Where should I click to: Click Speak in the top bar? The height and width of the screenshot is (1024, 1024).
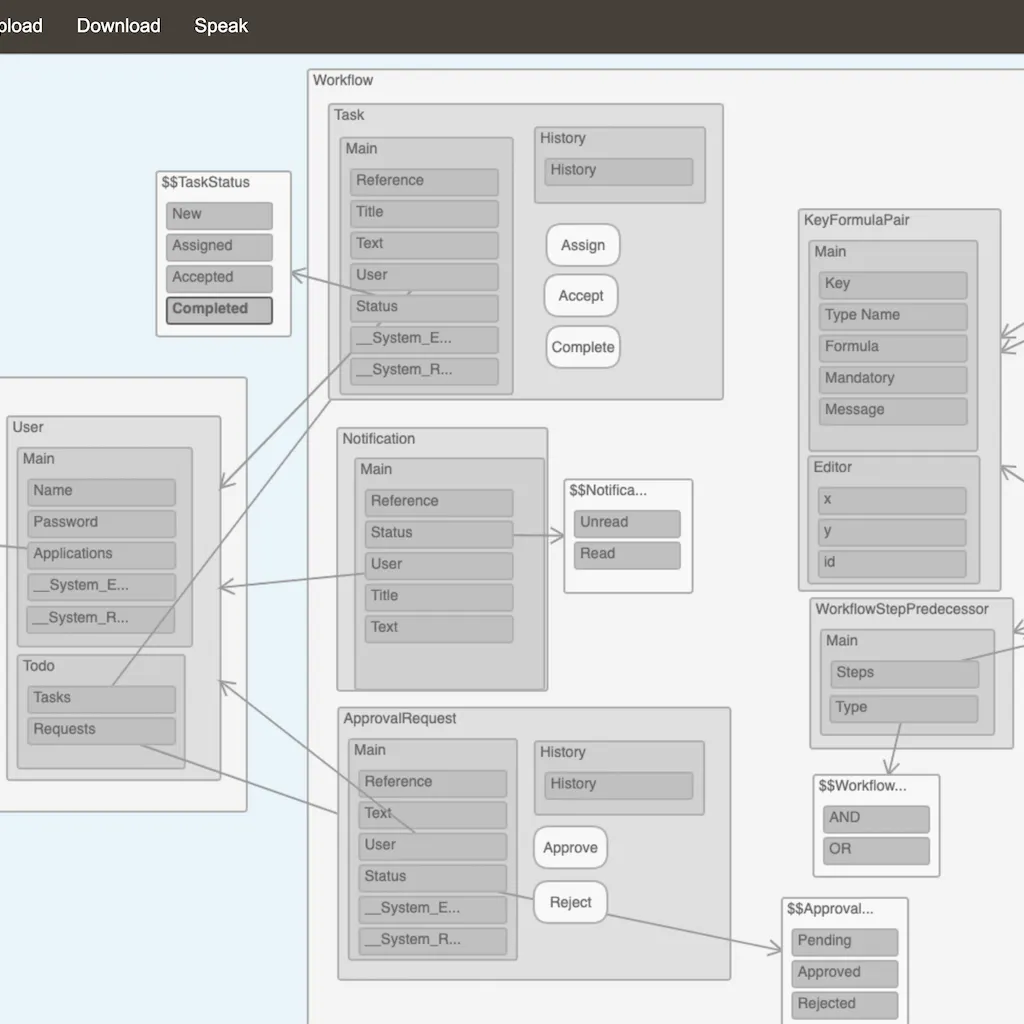221,26
